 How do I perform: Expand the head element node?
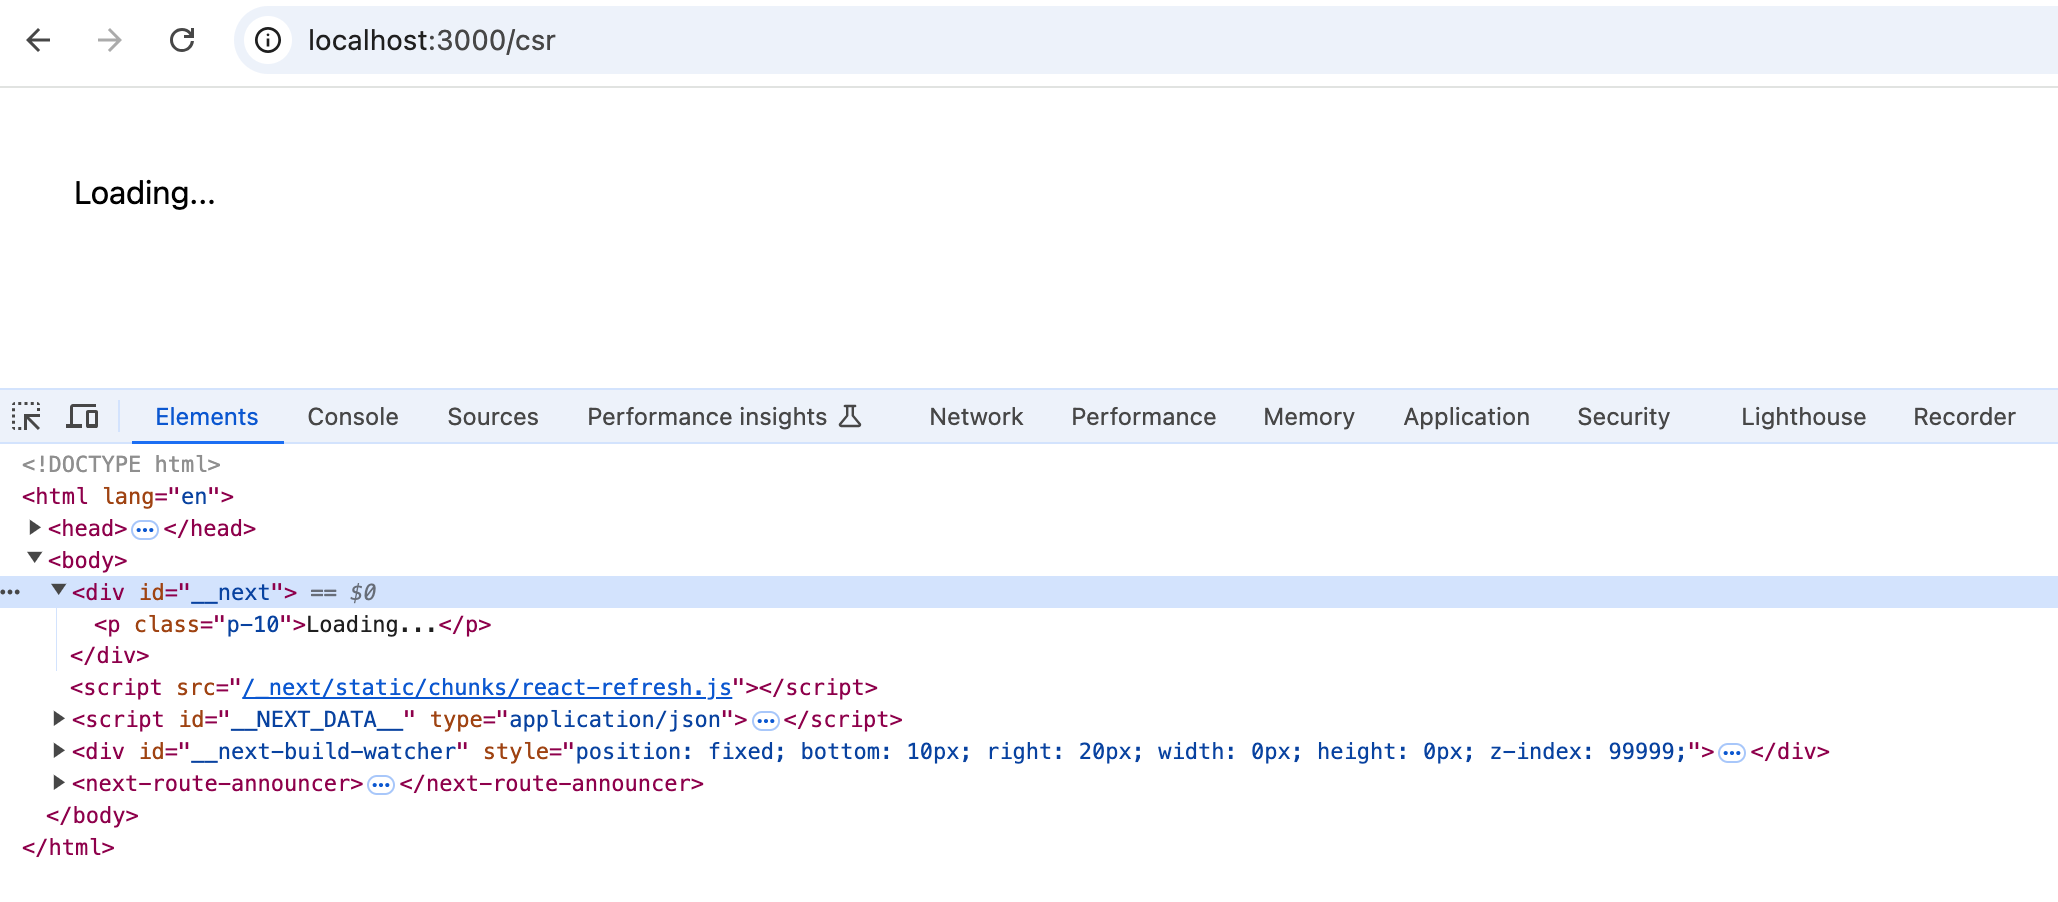coord(35,527)
